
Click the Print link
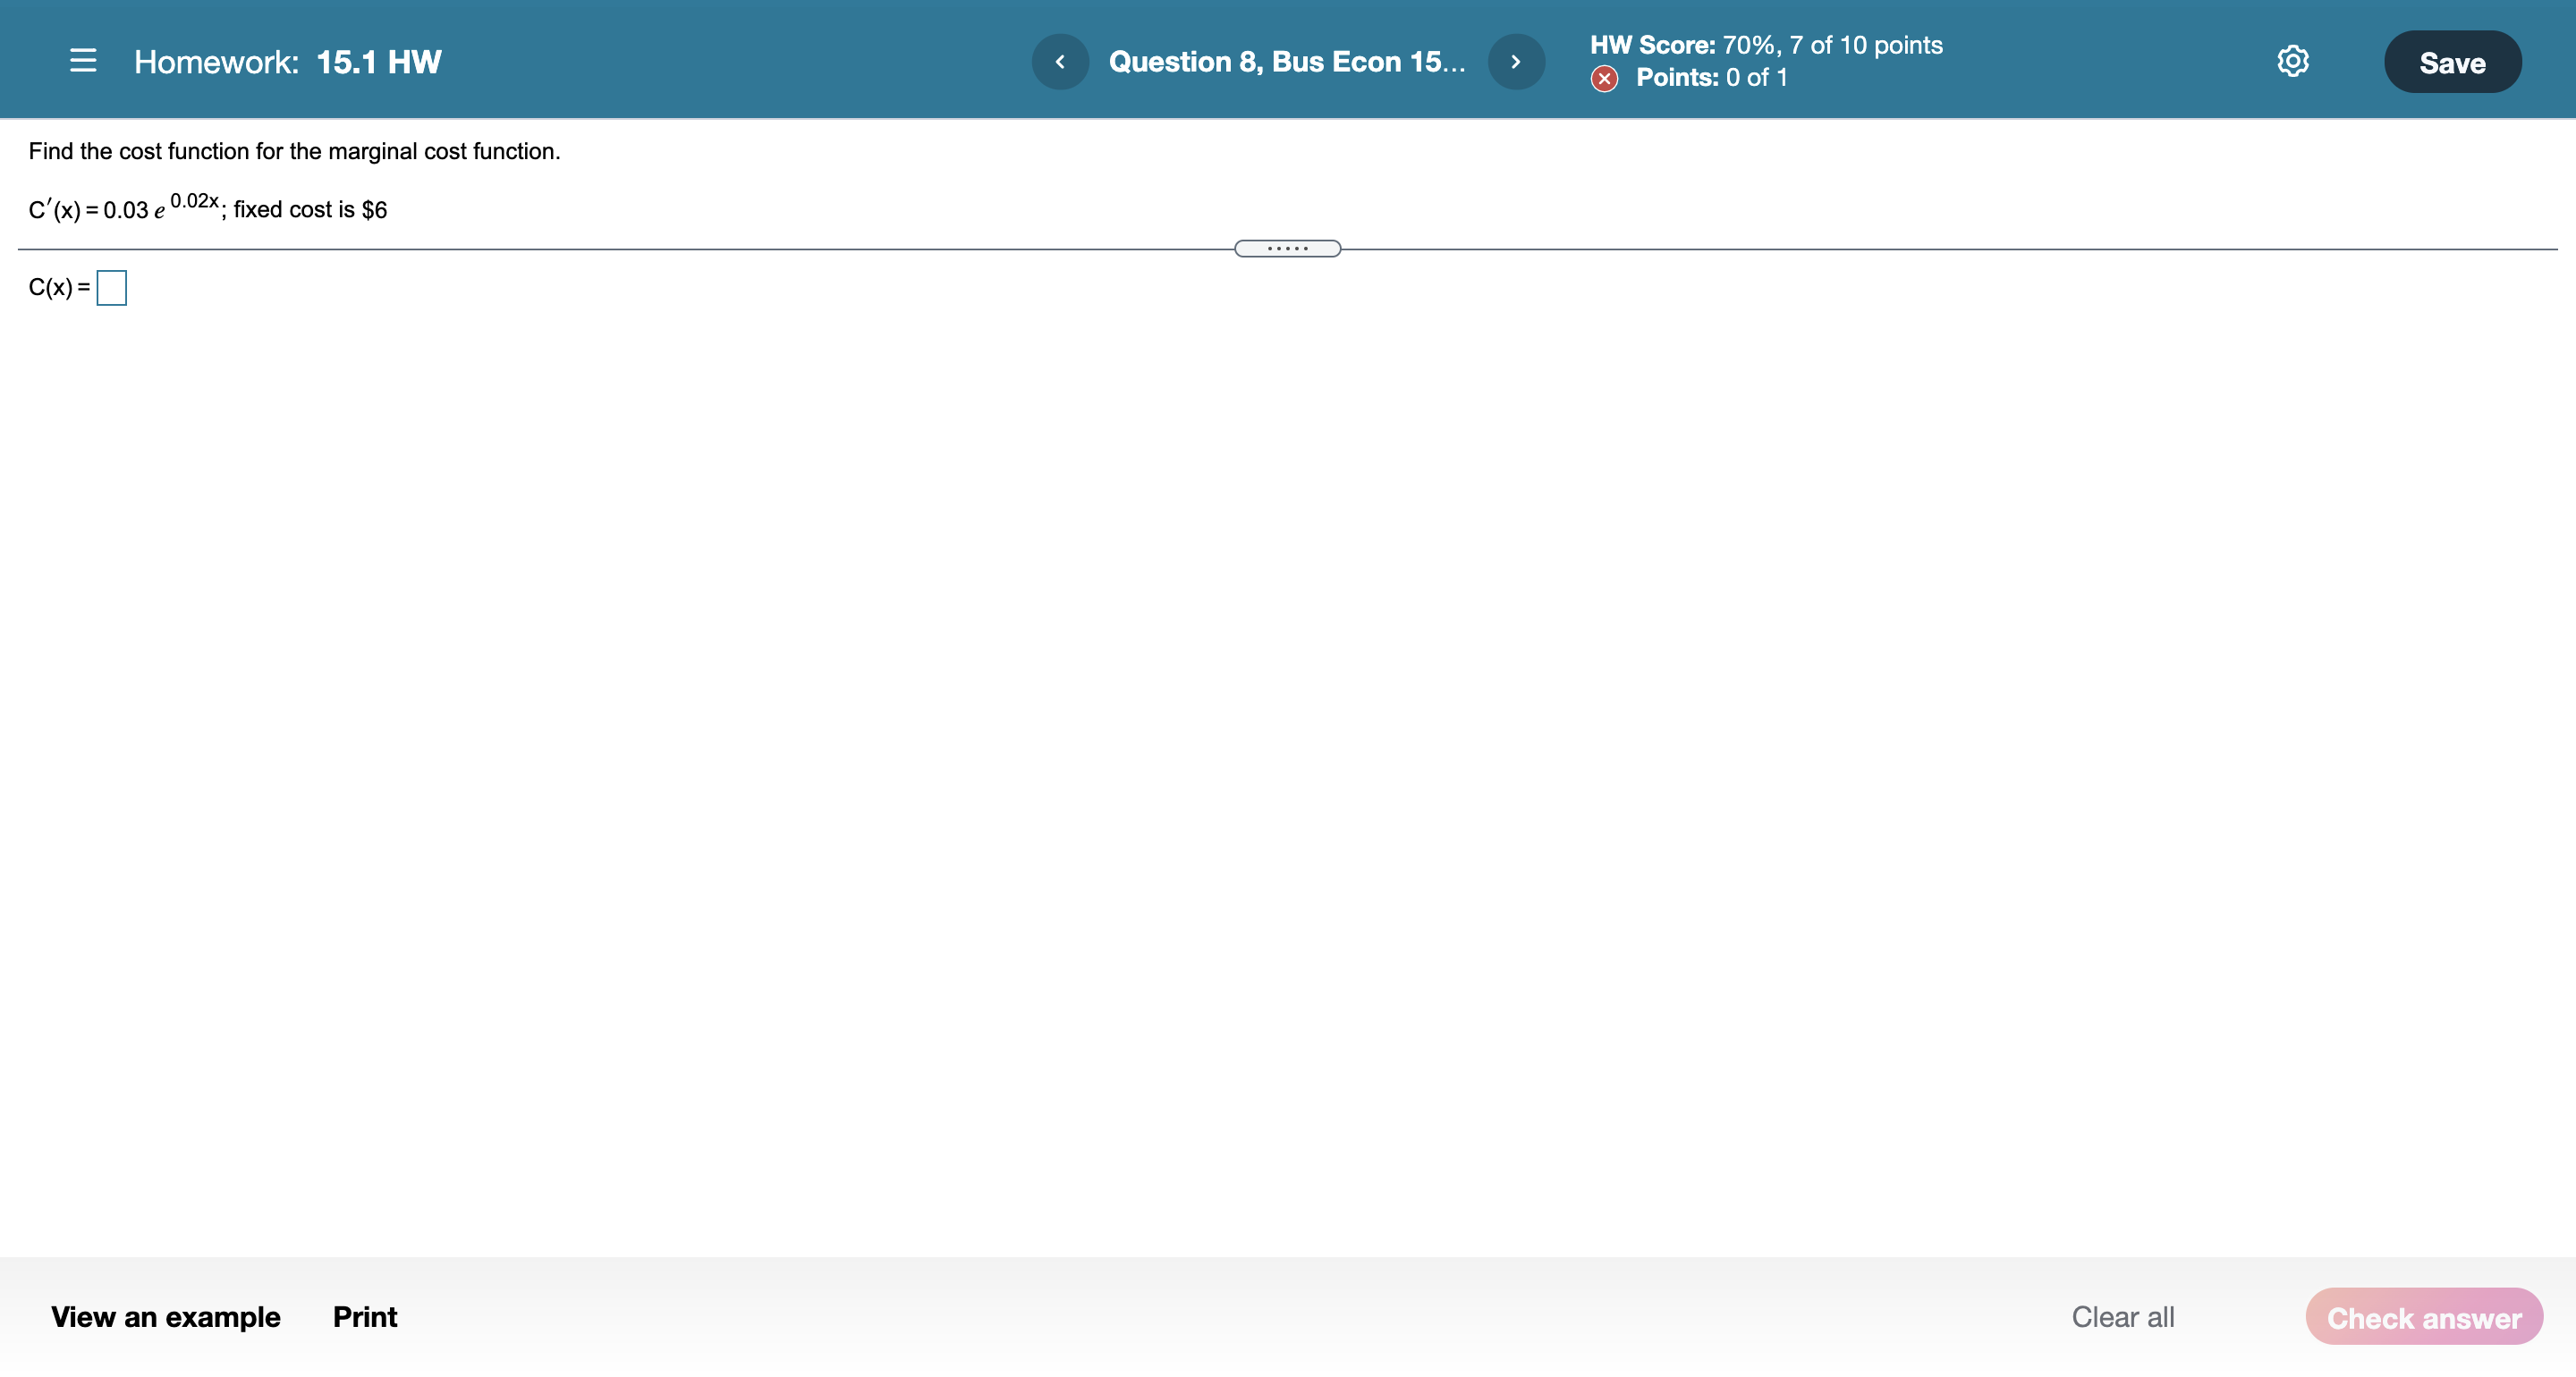tap(364, 1316)
